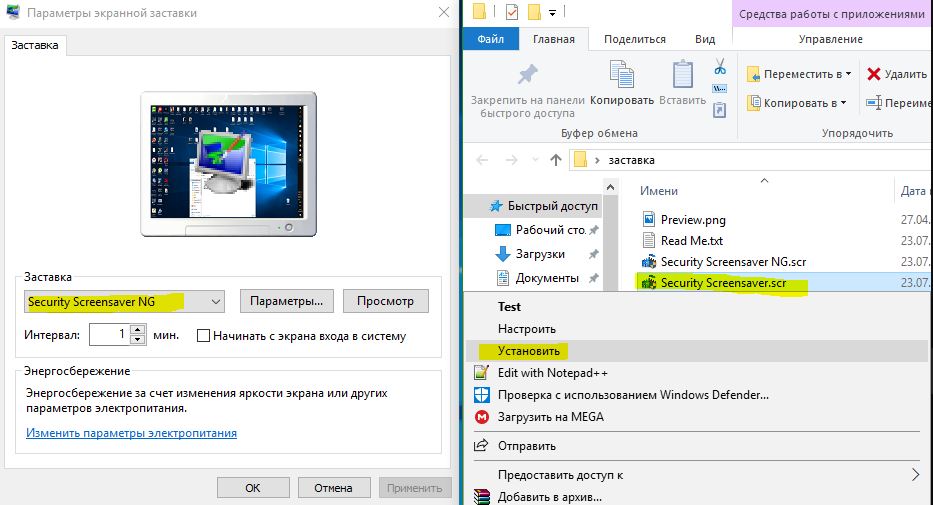933x505 pixels.
Task: Click the Up arrow in Explorer navigation
Action: (556, 159)
